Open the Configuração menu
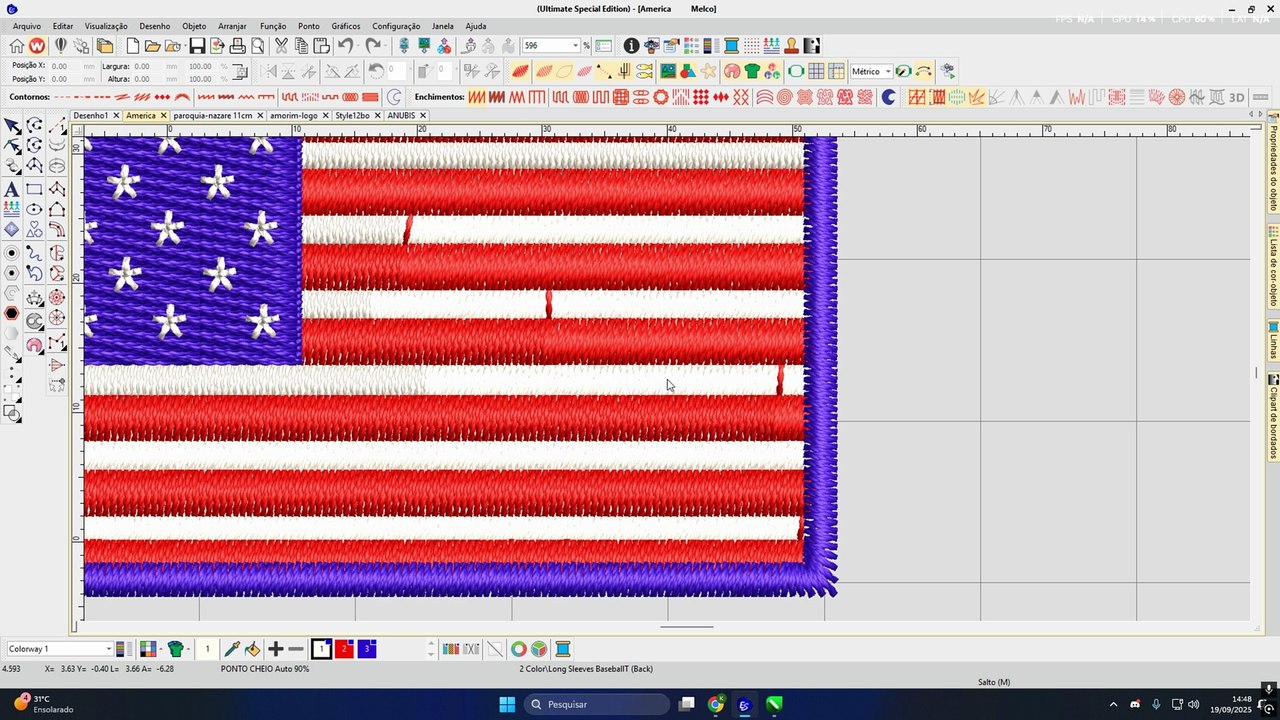The height and width of the screenshot is (720, 1280). (396, 26)
